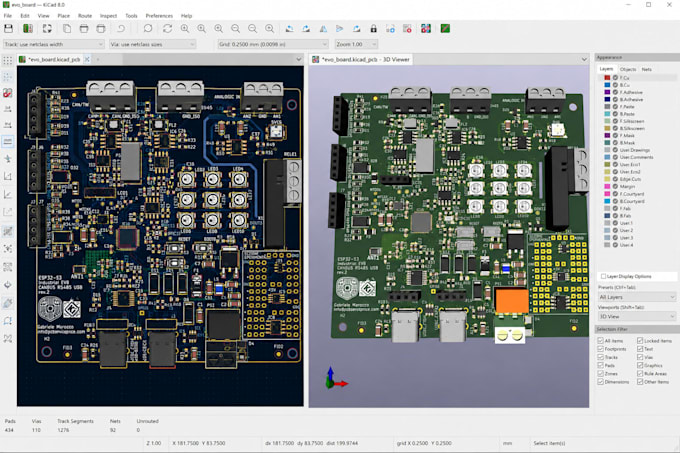Select the evo_board.kicad_pcb 3D Viewer tab

[x=361, y=59]
